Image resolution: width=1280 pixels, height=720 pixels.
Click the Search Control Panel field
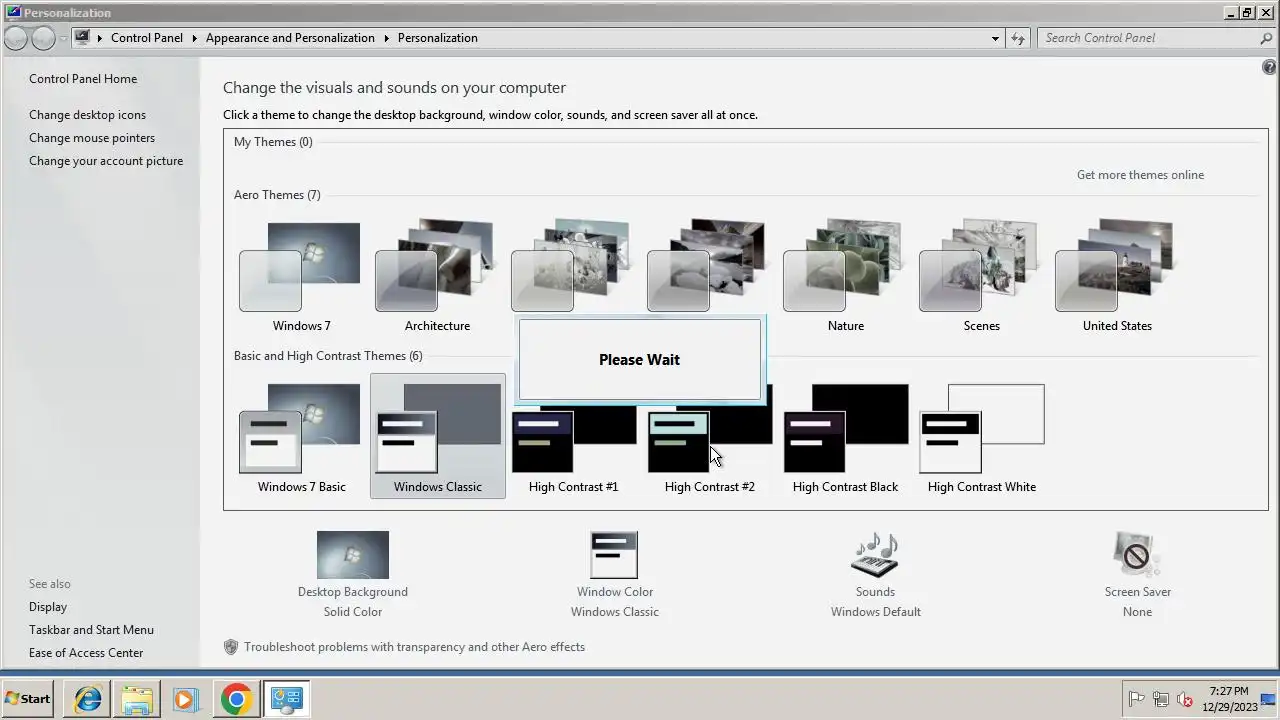coord(1148,38)
